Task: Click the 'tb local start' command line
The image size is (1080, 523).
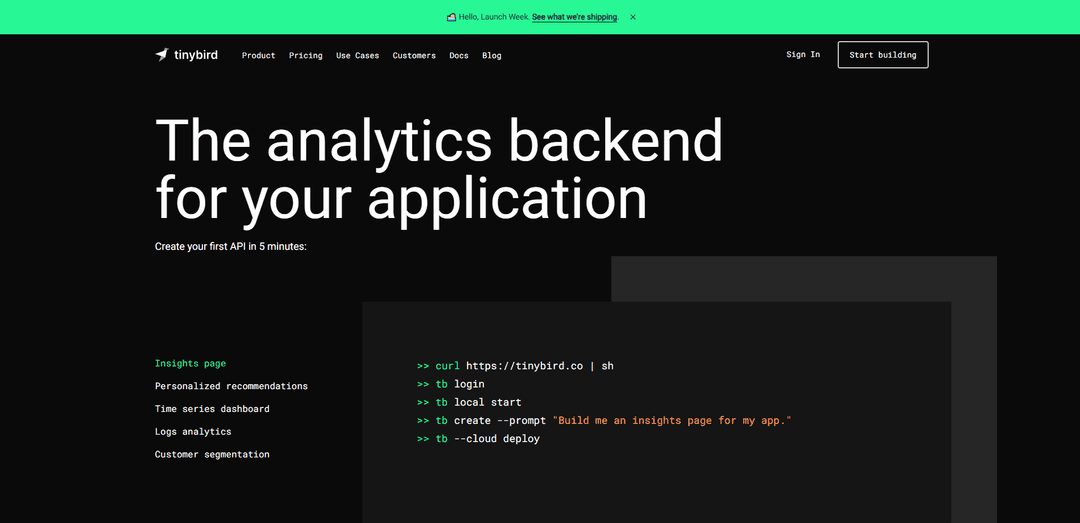Action: (469, 402)
